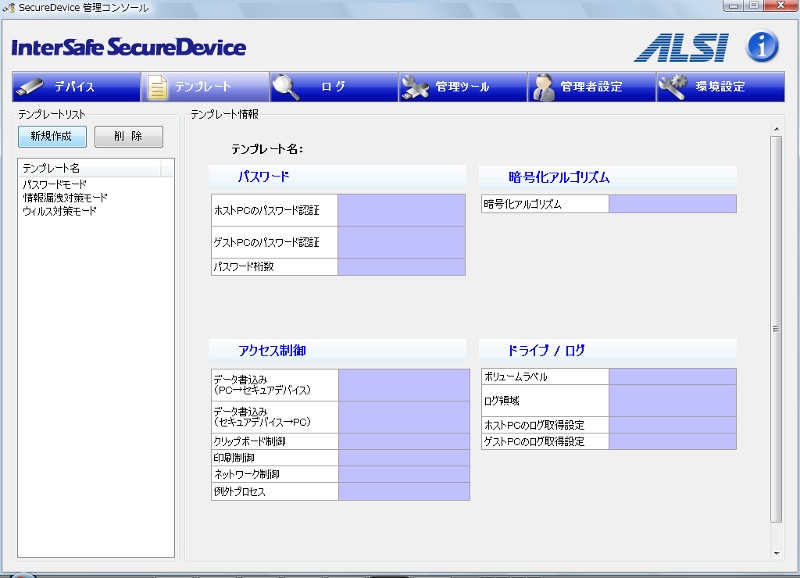Click the ALSI logo

tap(681, 47)
